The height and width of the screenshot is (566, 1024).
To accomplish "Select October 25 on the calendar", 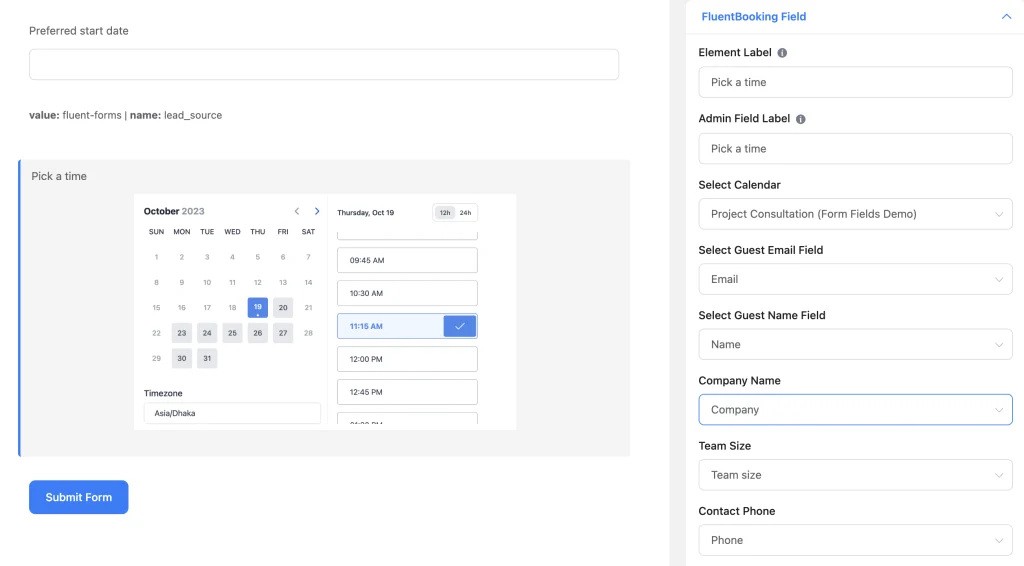I will [x=232, y=333].
